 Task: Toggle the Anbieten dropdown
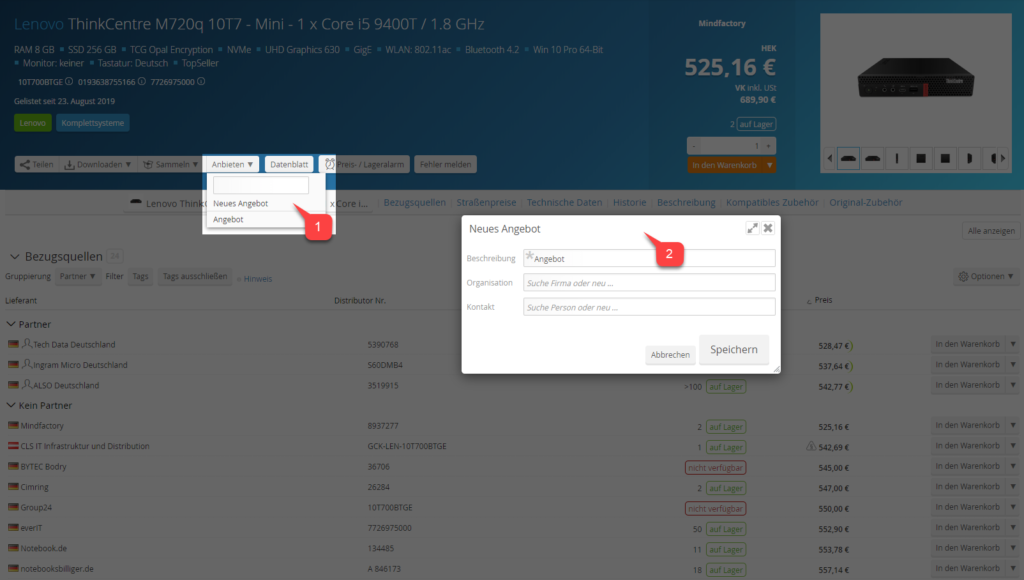point(232,165)
